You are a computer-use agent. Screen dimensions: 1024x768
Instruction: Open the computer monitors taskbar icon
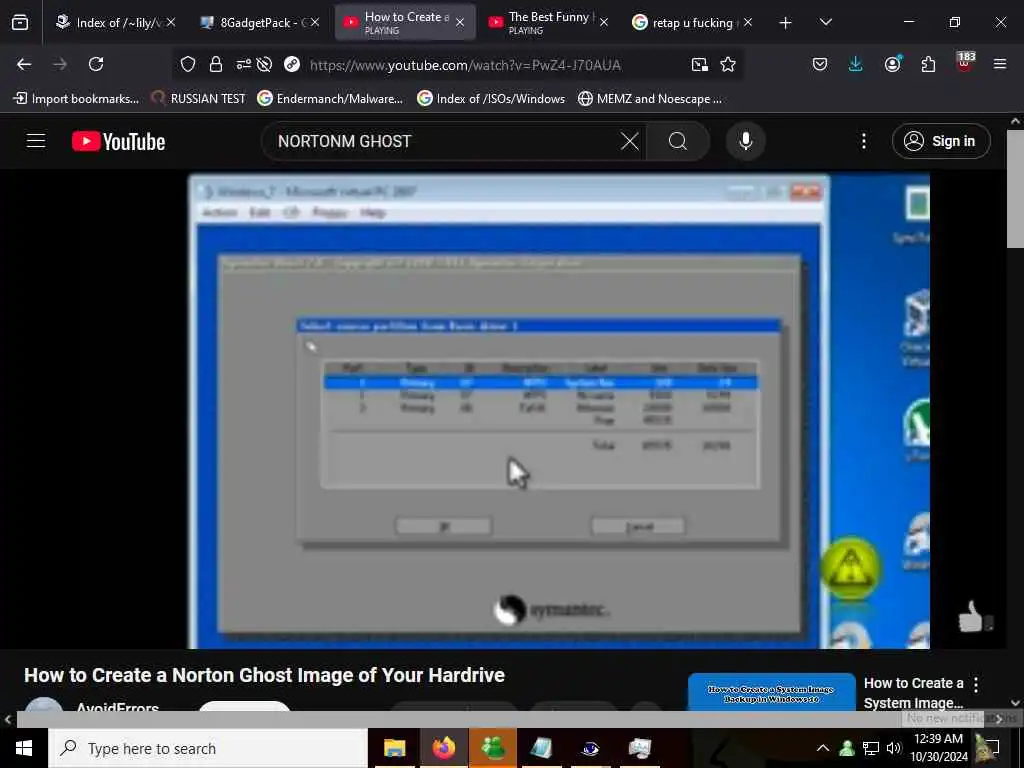(x=639, y=748)
